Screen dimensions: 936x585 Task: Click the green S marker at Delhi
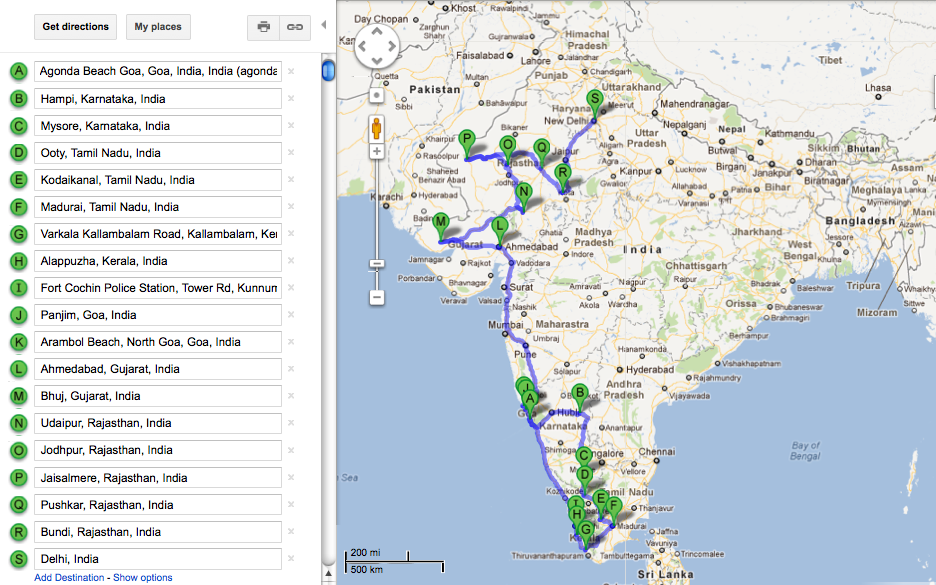click(594, 100)
